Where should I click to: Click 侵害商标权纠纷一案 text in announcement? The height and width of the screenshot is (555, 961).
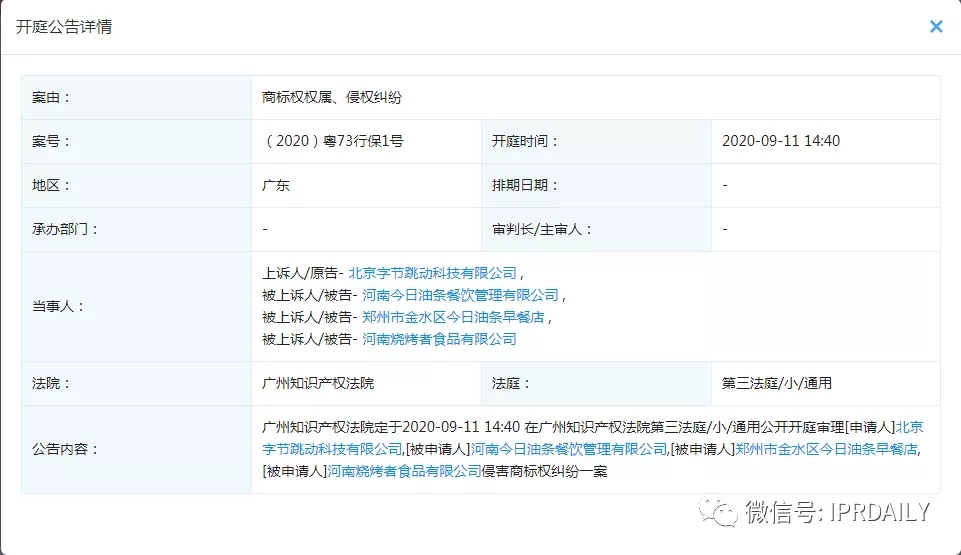point(545,471)
